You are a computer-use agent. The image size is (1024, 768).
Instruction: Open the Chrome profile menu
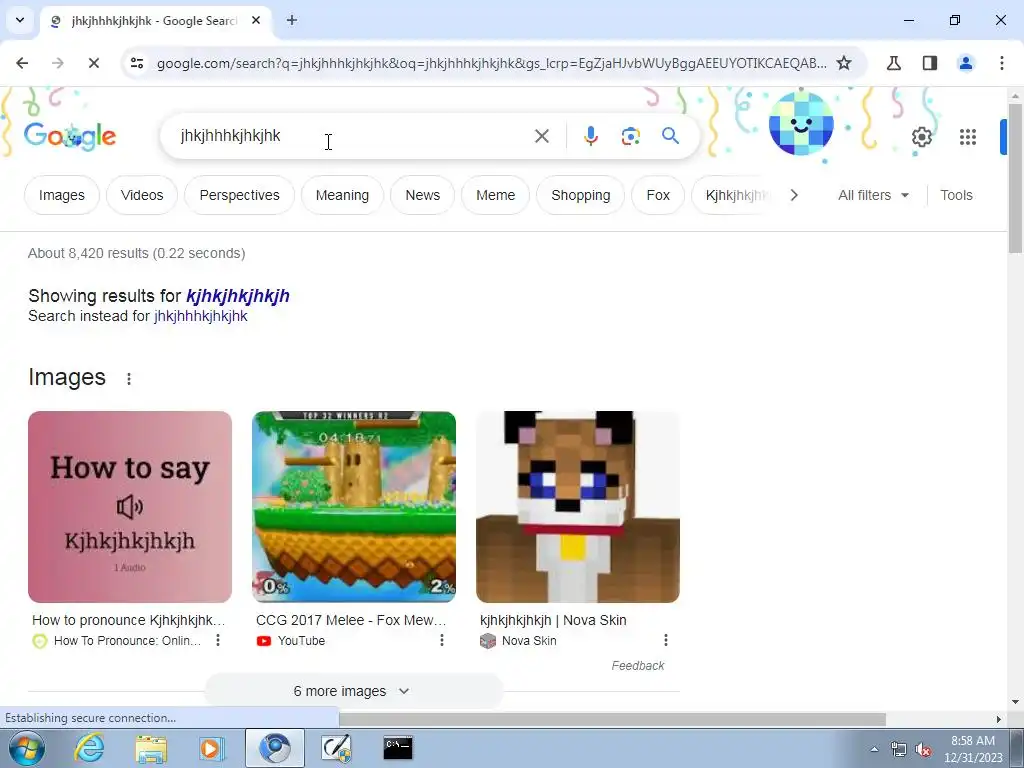tap(965, 63)
